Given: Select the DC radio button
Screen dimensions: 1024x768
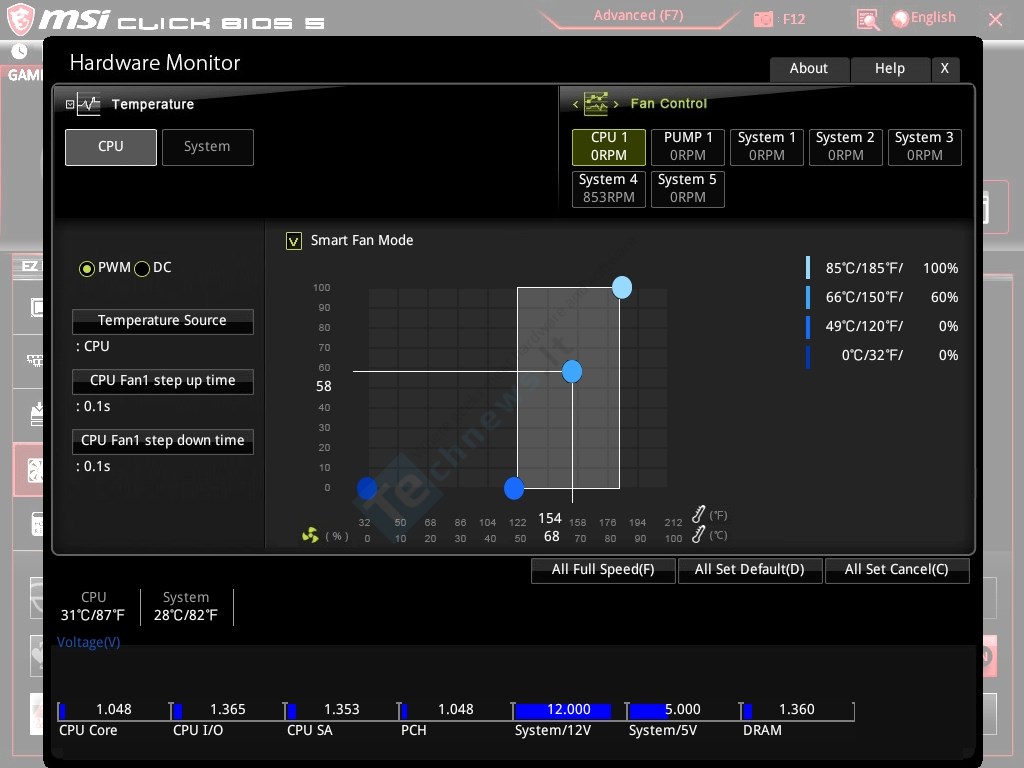Looking at the screenshot, I should click(142, 268).
